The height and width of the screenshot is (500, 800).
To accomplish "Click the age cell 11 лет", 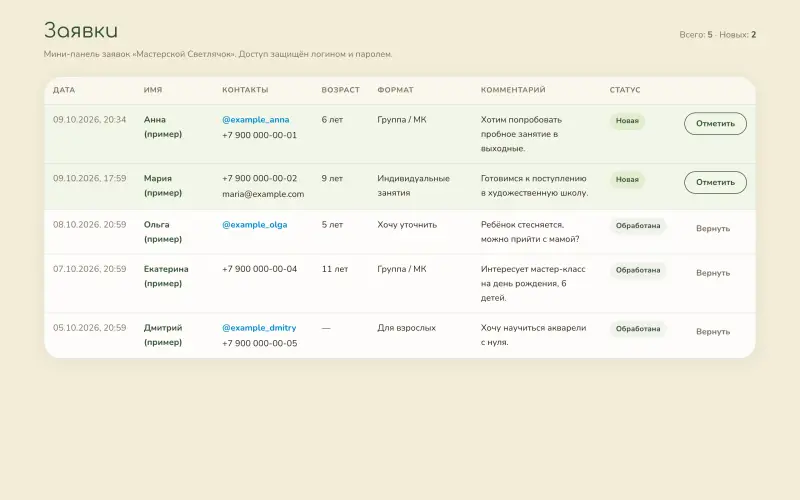I will pyautogui.click(x=335, y=269).
